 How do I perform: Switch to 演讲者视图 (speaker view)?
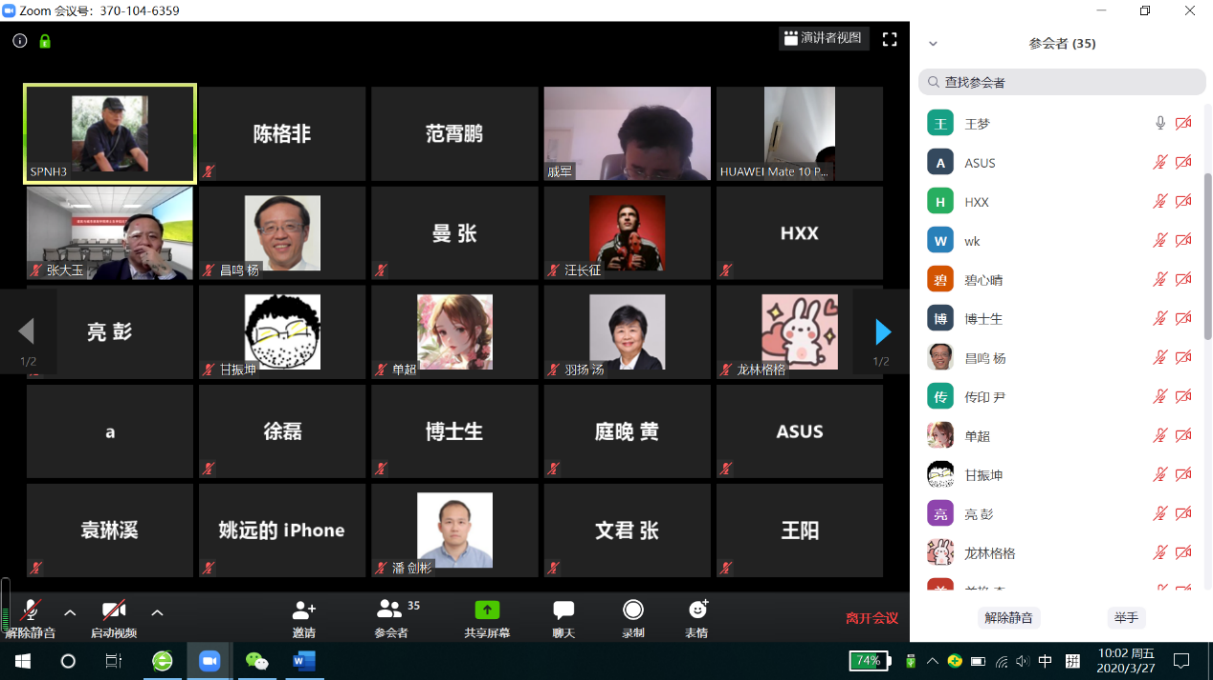[x=824, y=38]
